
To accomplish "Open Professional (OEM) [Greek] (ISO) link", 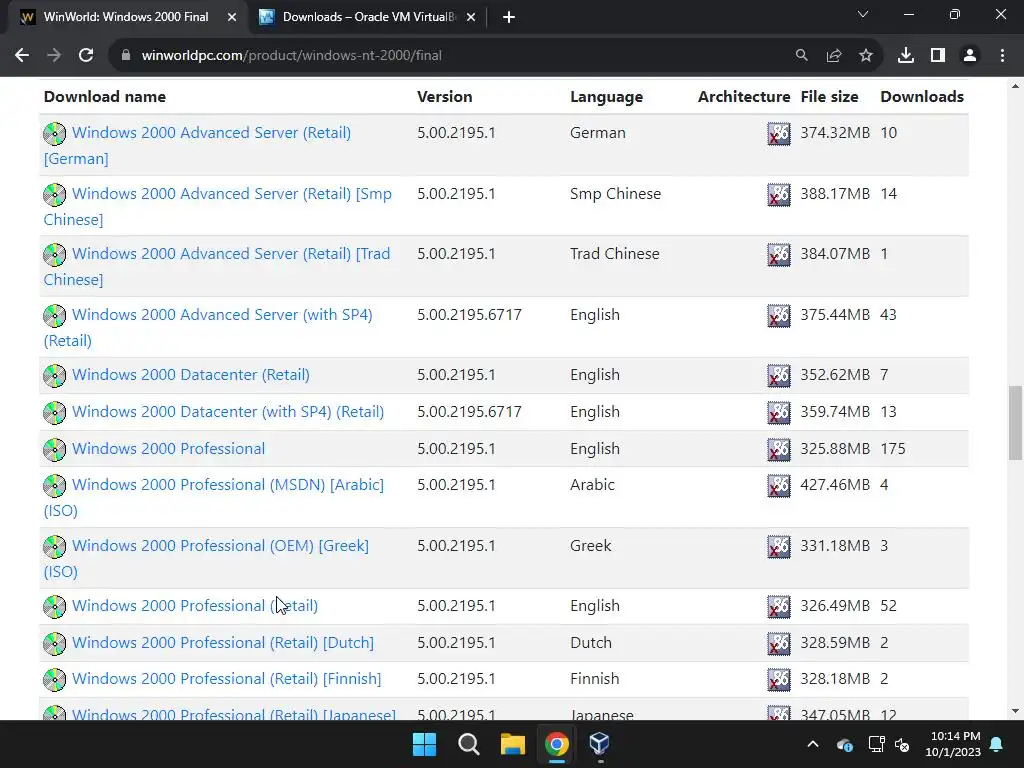I will click(206, 558).
